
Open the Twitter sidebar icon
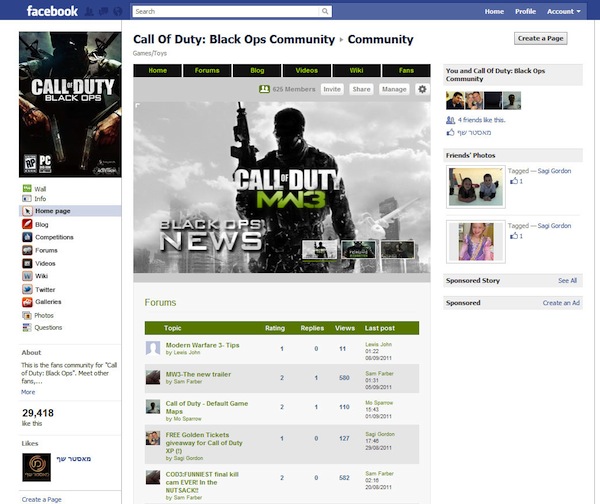pyautogui.click(x=27, y=289)
